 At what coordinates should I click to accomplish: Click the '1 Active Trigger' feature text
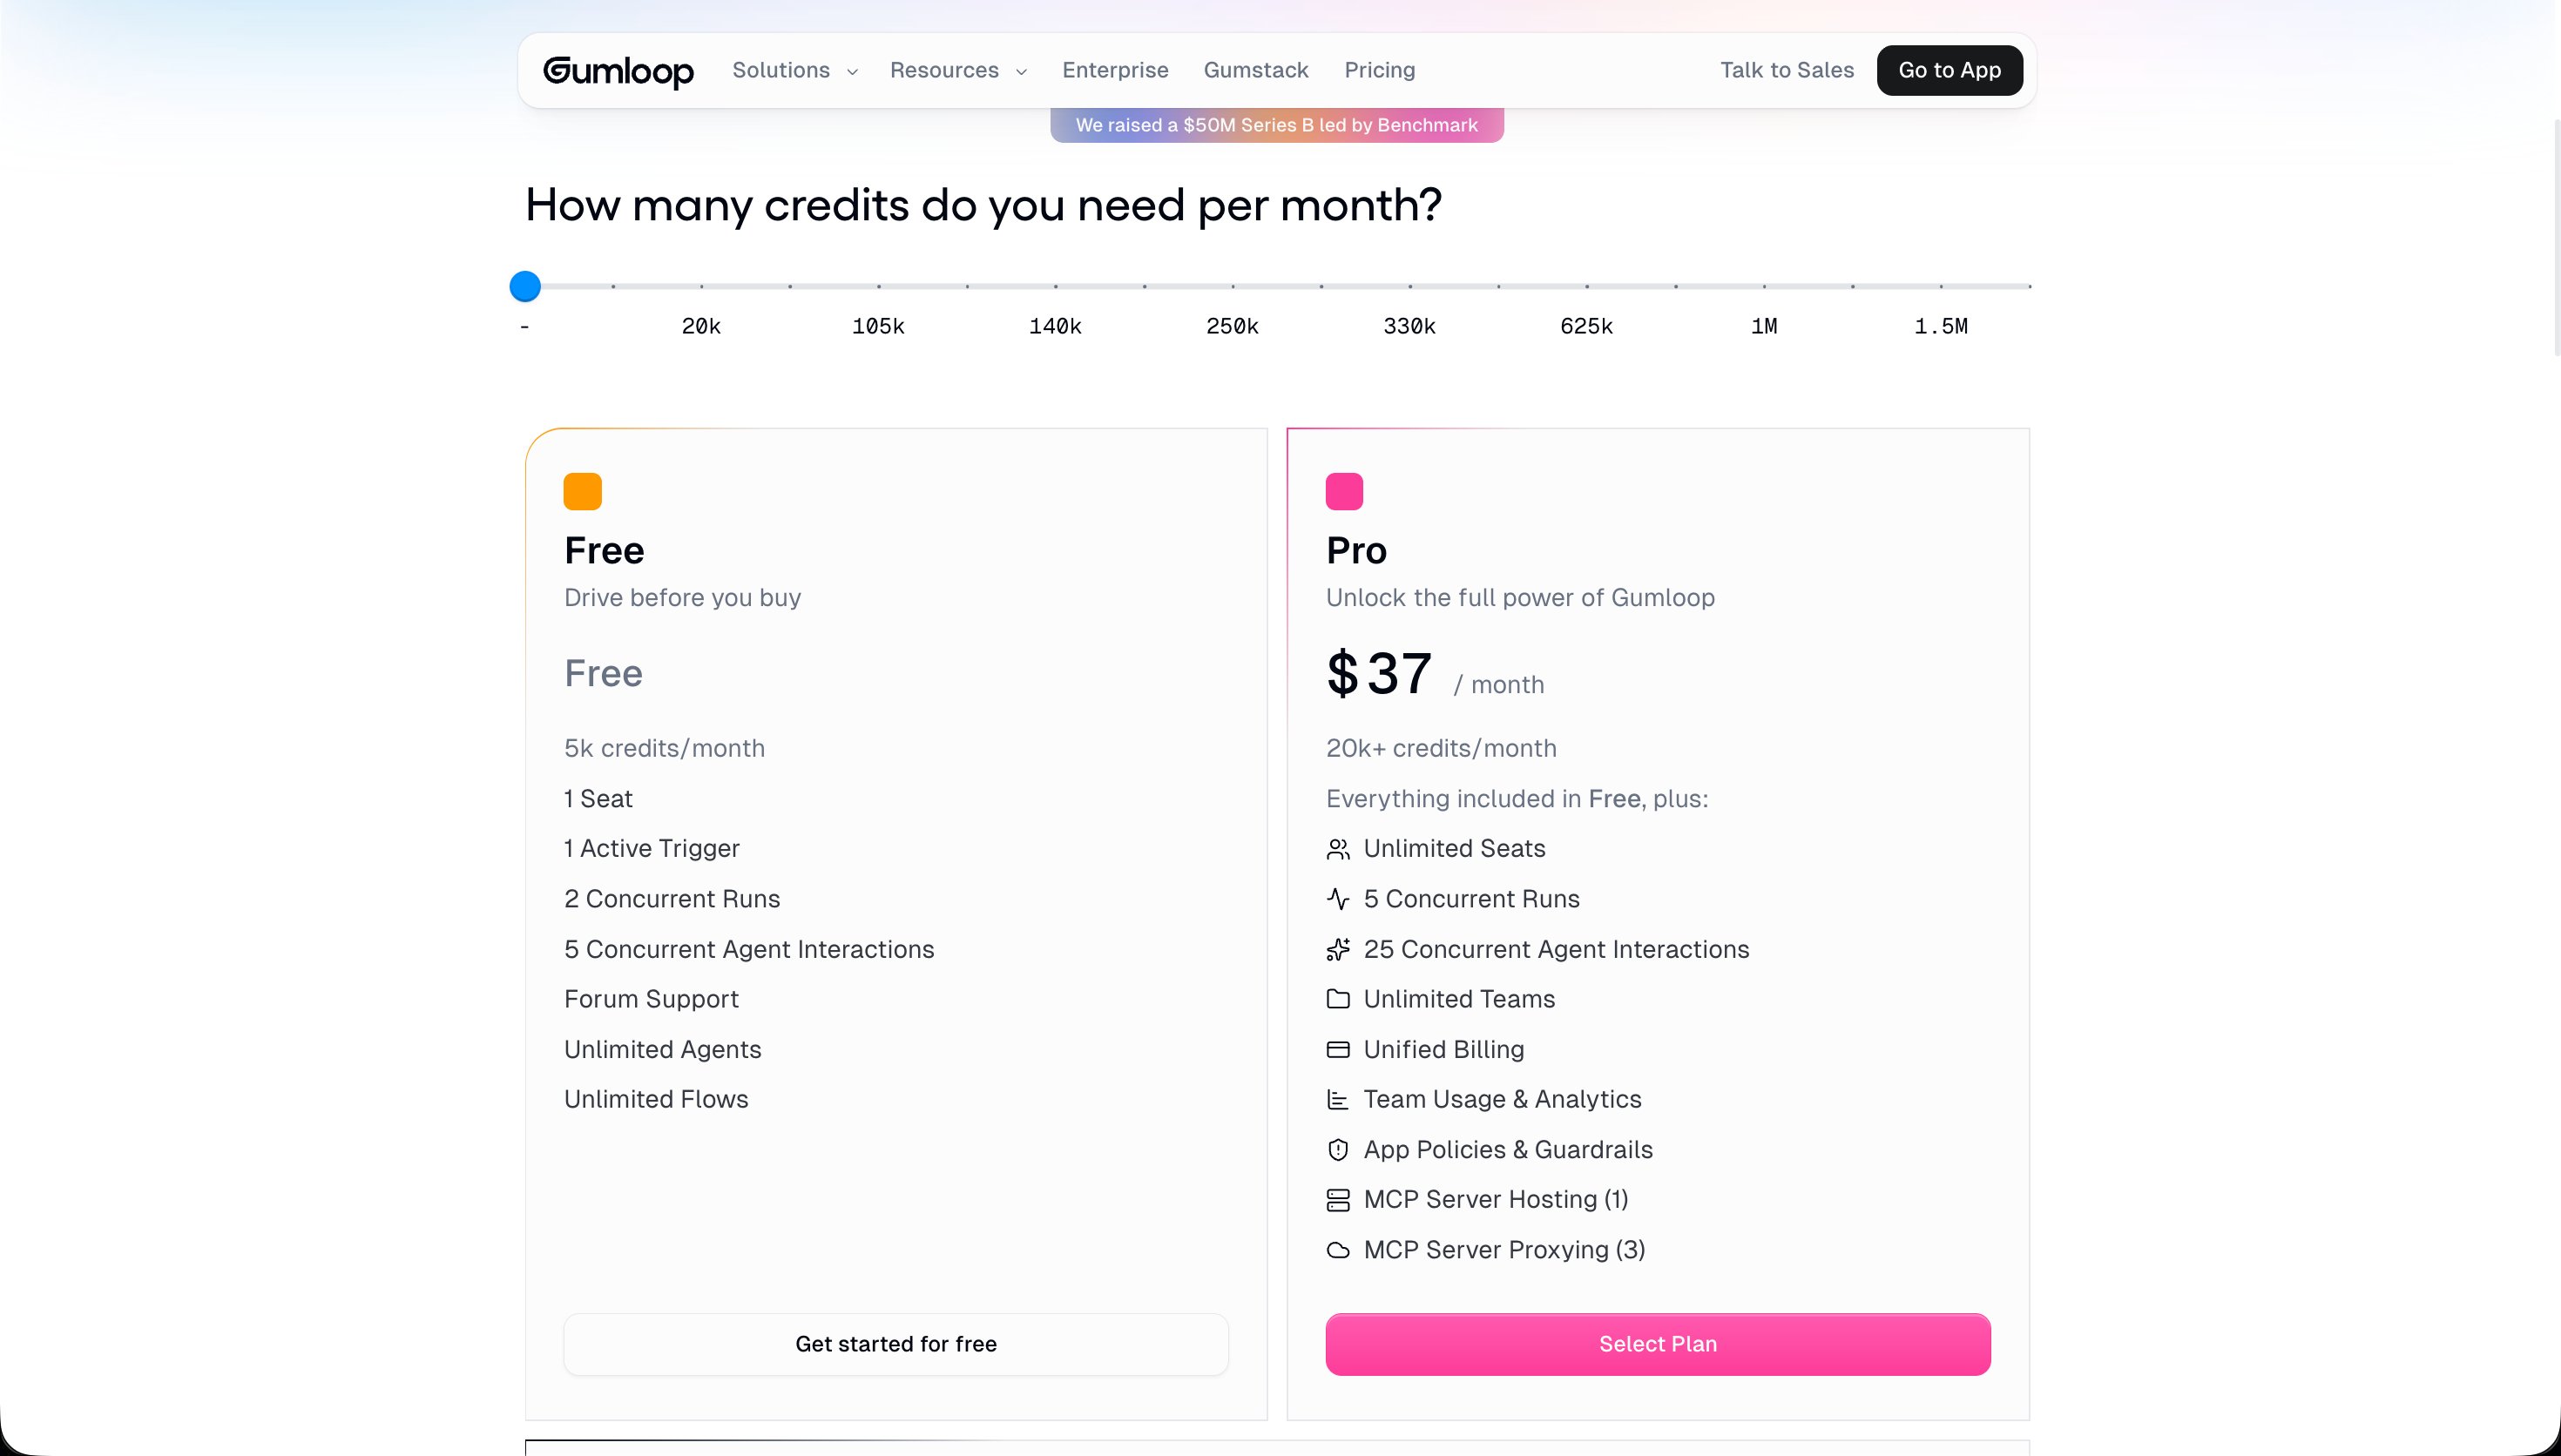tap(652, 849)
